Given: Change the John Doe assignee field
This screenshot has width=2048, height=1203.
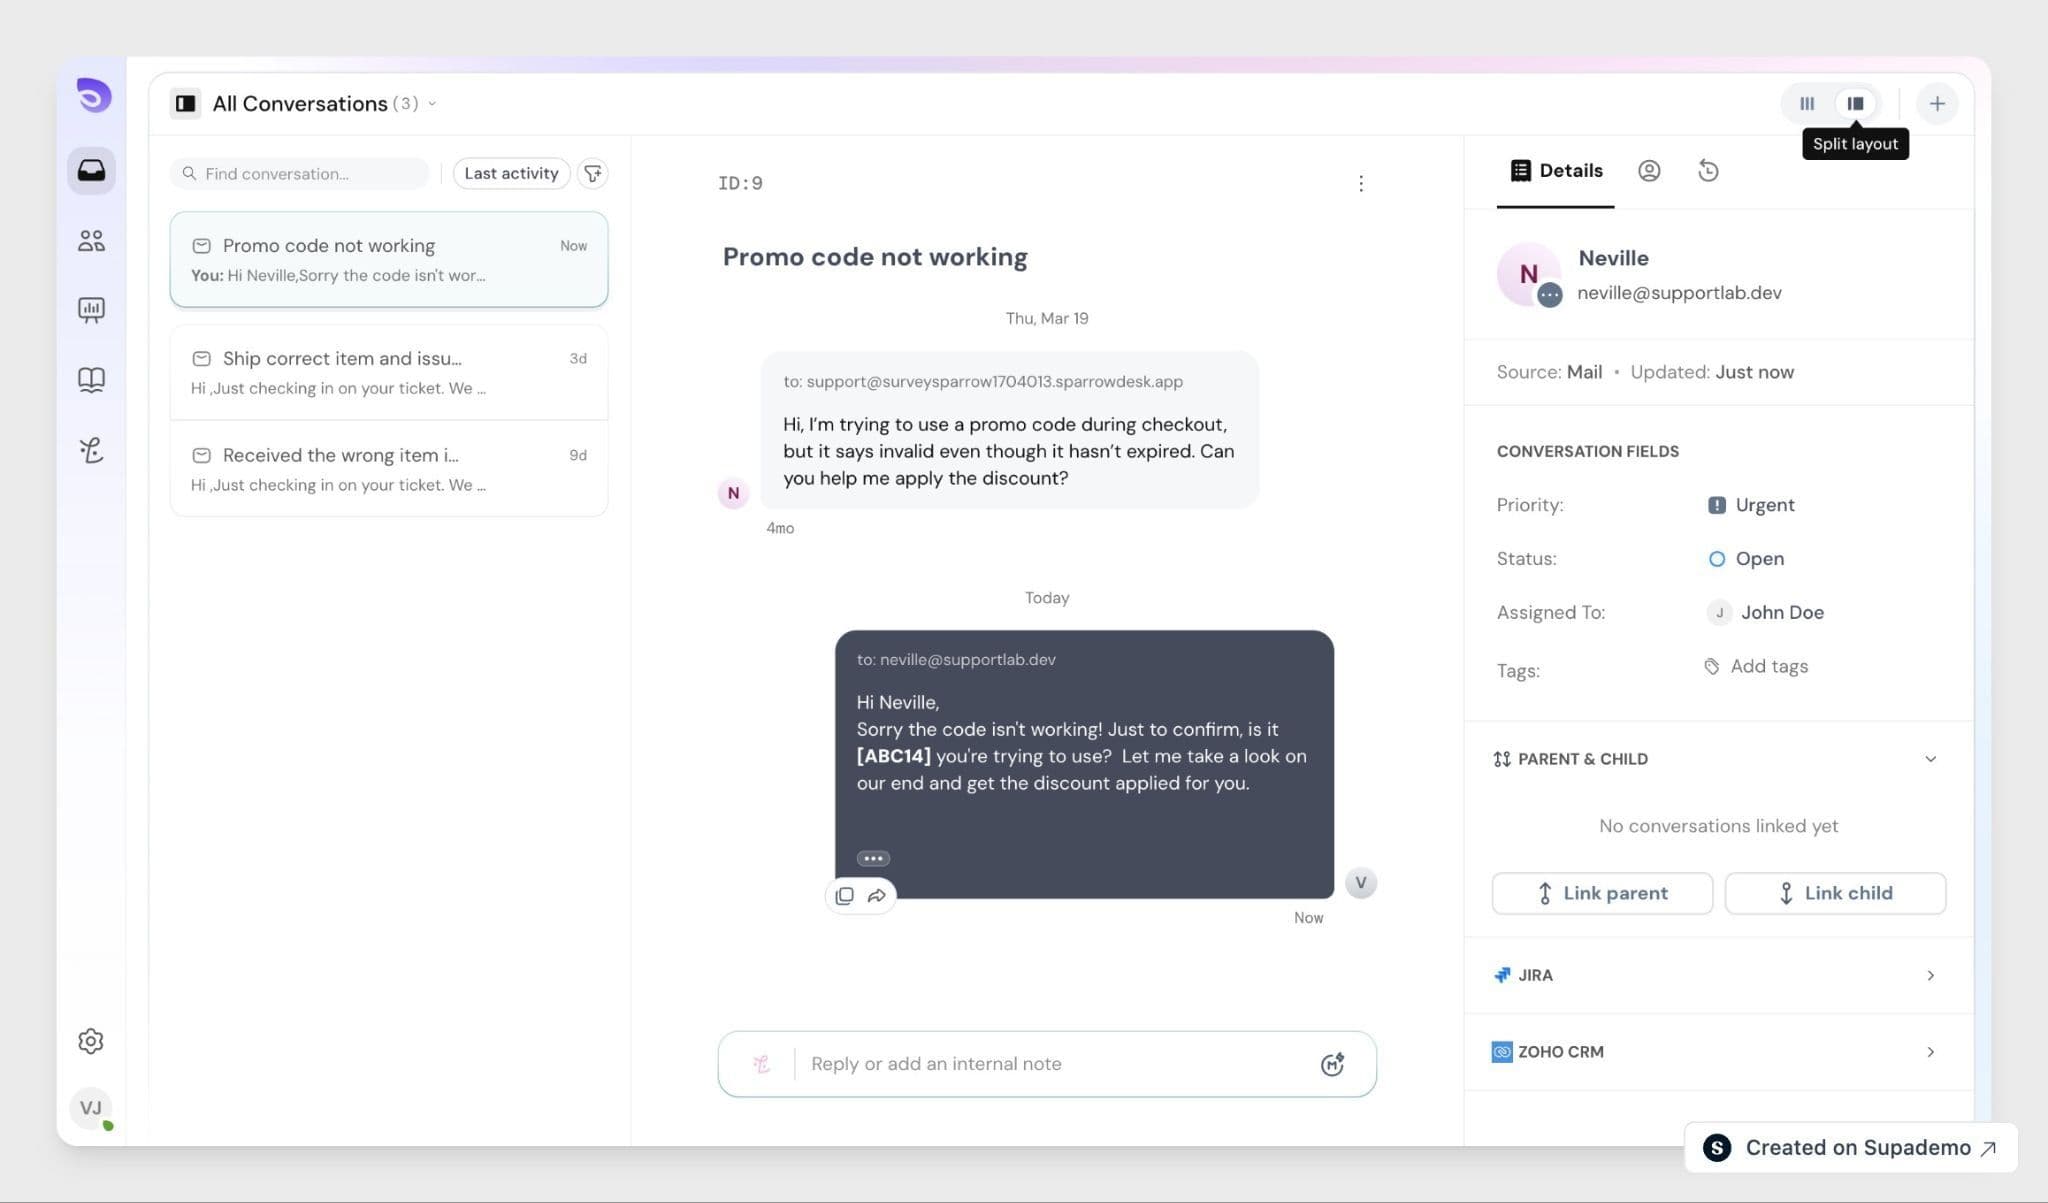Looking at the screenshot, I should [x=1766, y=613].
